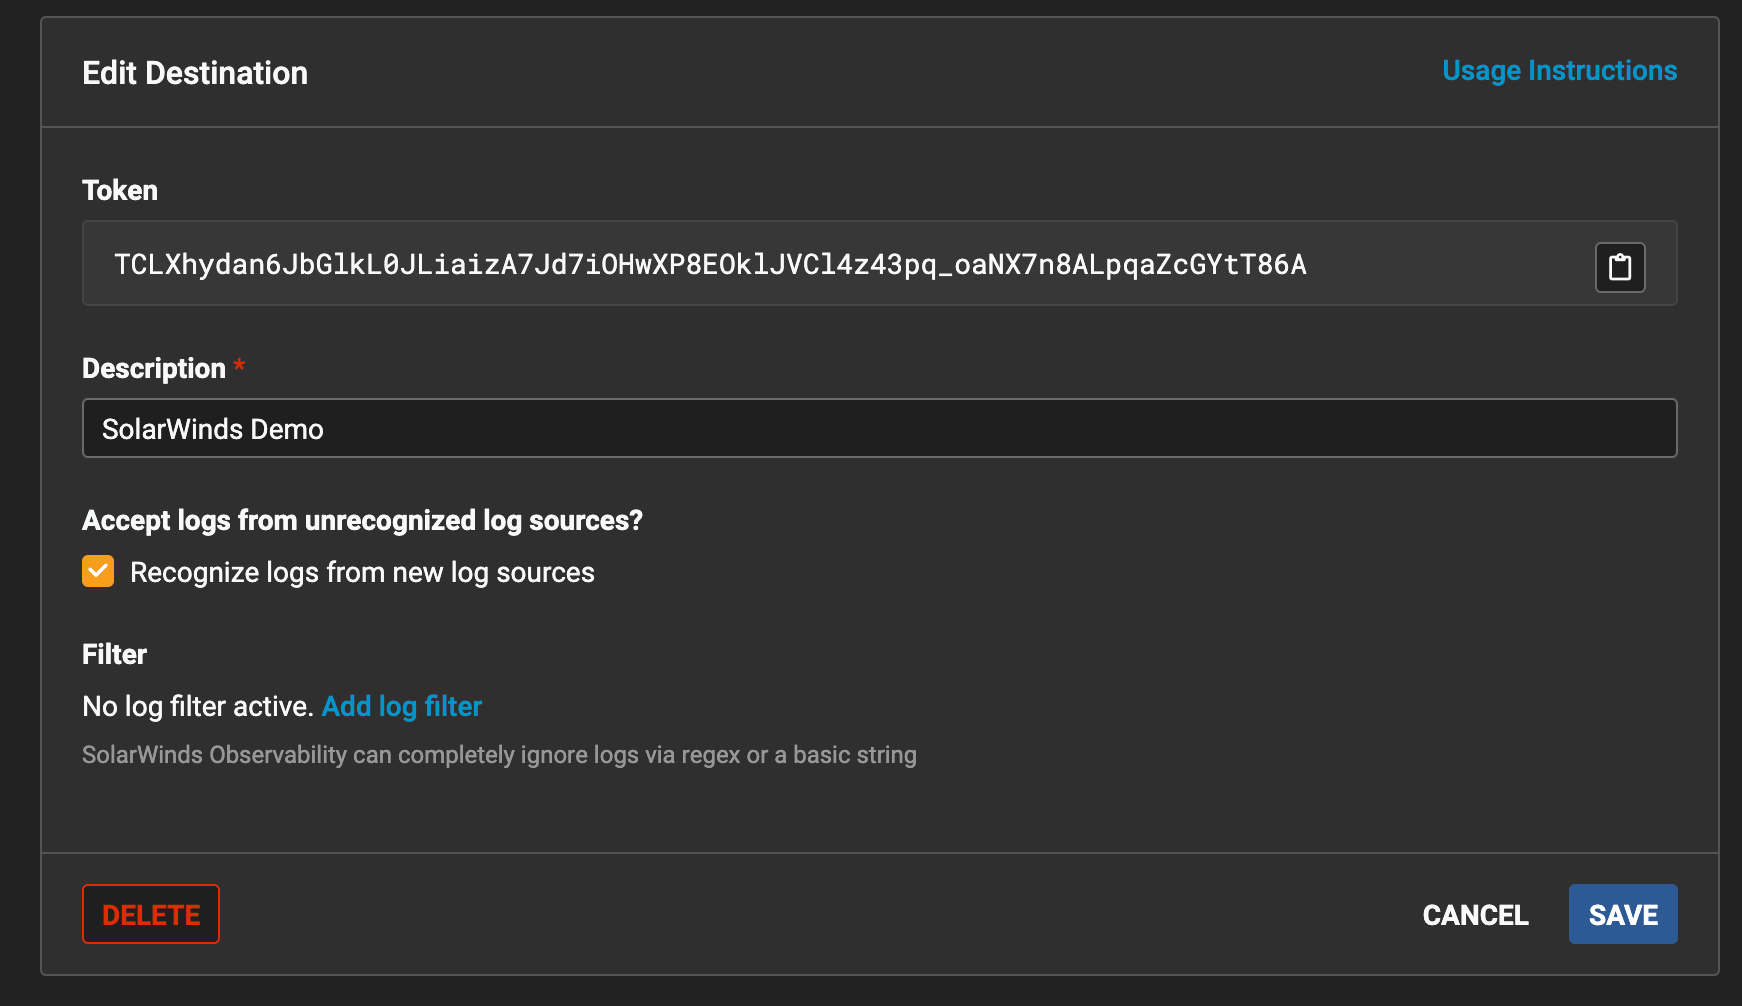Click the Description field label
1742x1006 pixels.
[x=154, y=369]
